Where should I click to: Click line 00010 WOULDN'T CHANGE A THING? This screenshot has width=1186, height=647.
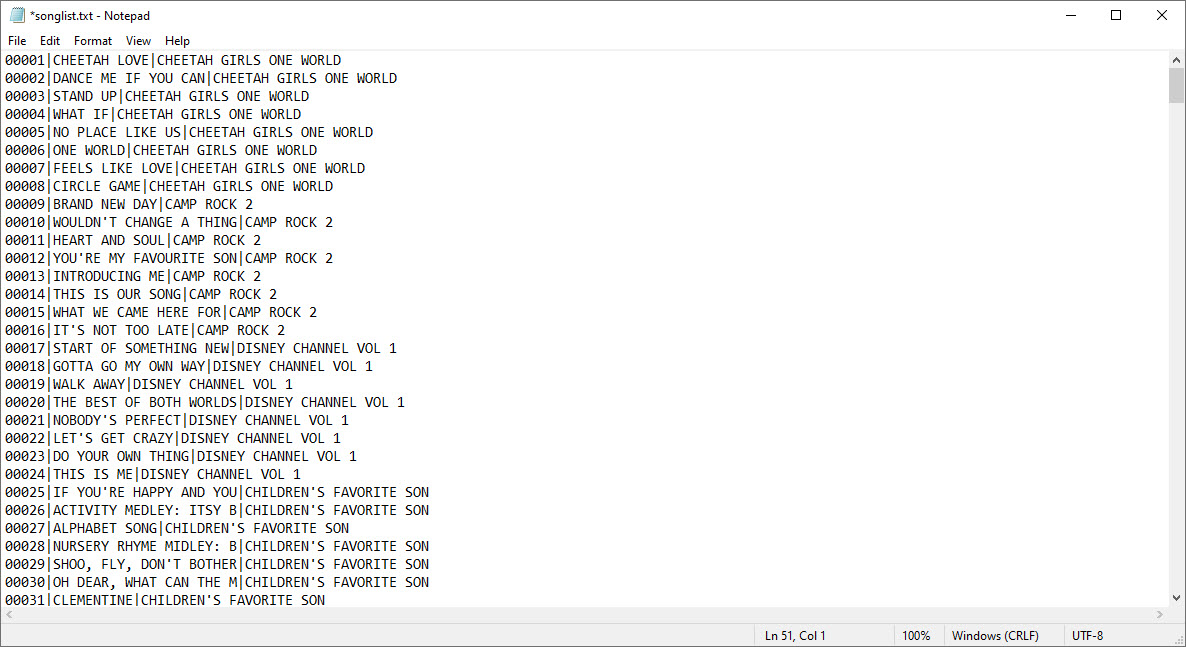[x=169, y=222]
